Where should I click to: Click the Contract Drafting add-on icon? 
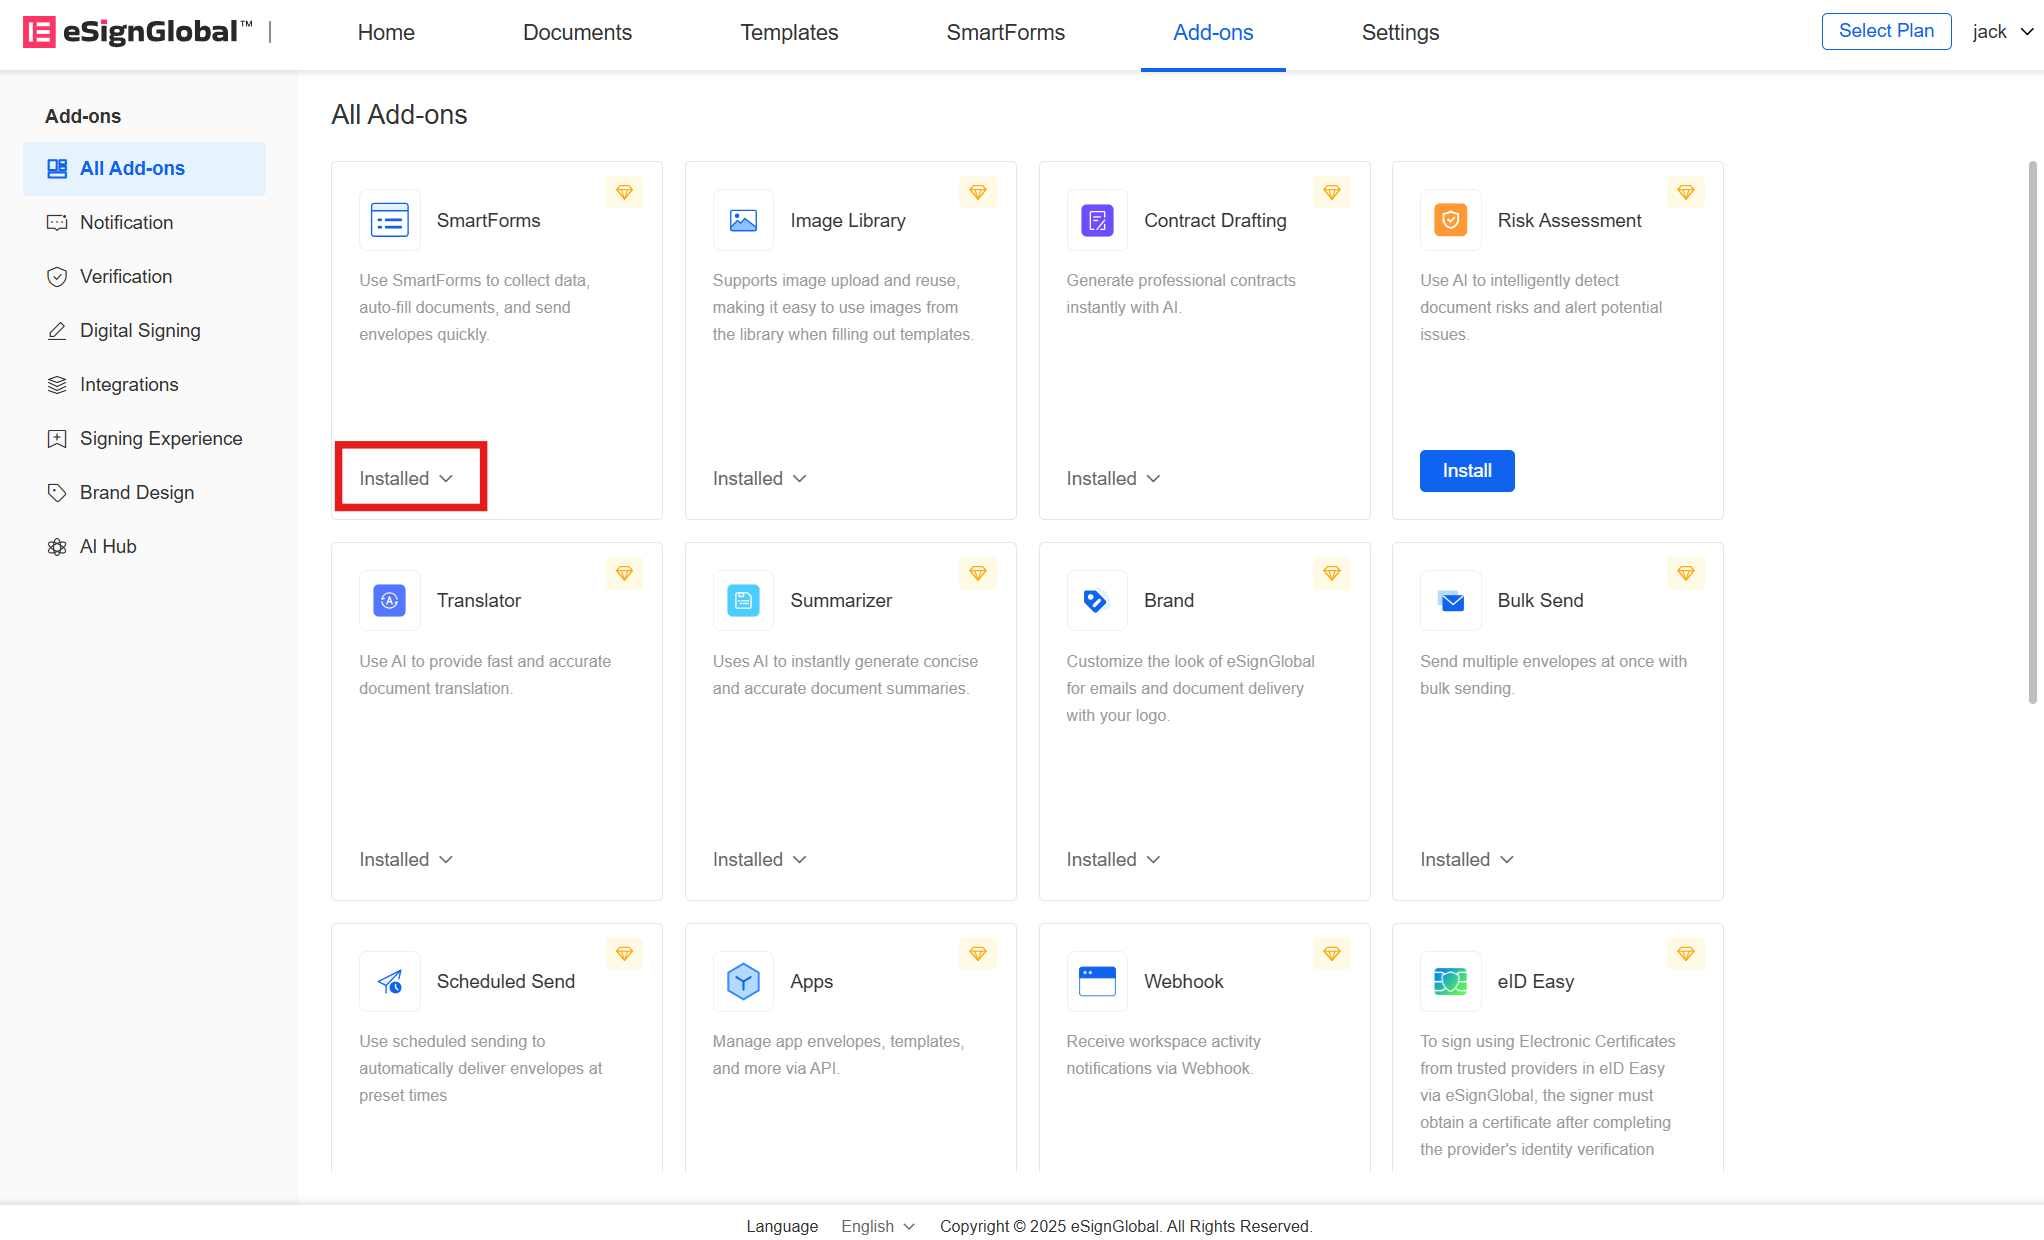point(1097,220)
